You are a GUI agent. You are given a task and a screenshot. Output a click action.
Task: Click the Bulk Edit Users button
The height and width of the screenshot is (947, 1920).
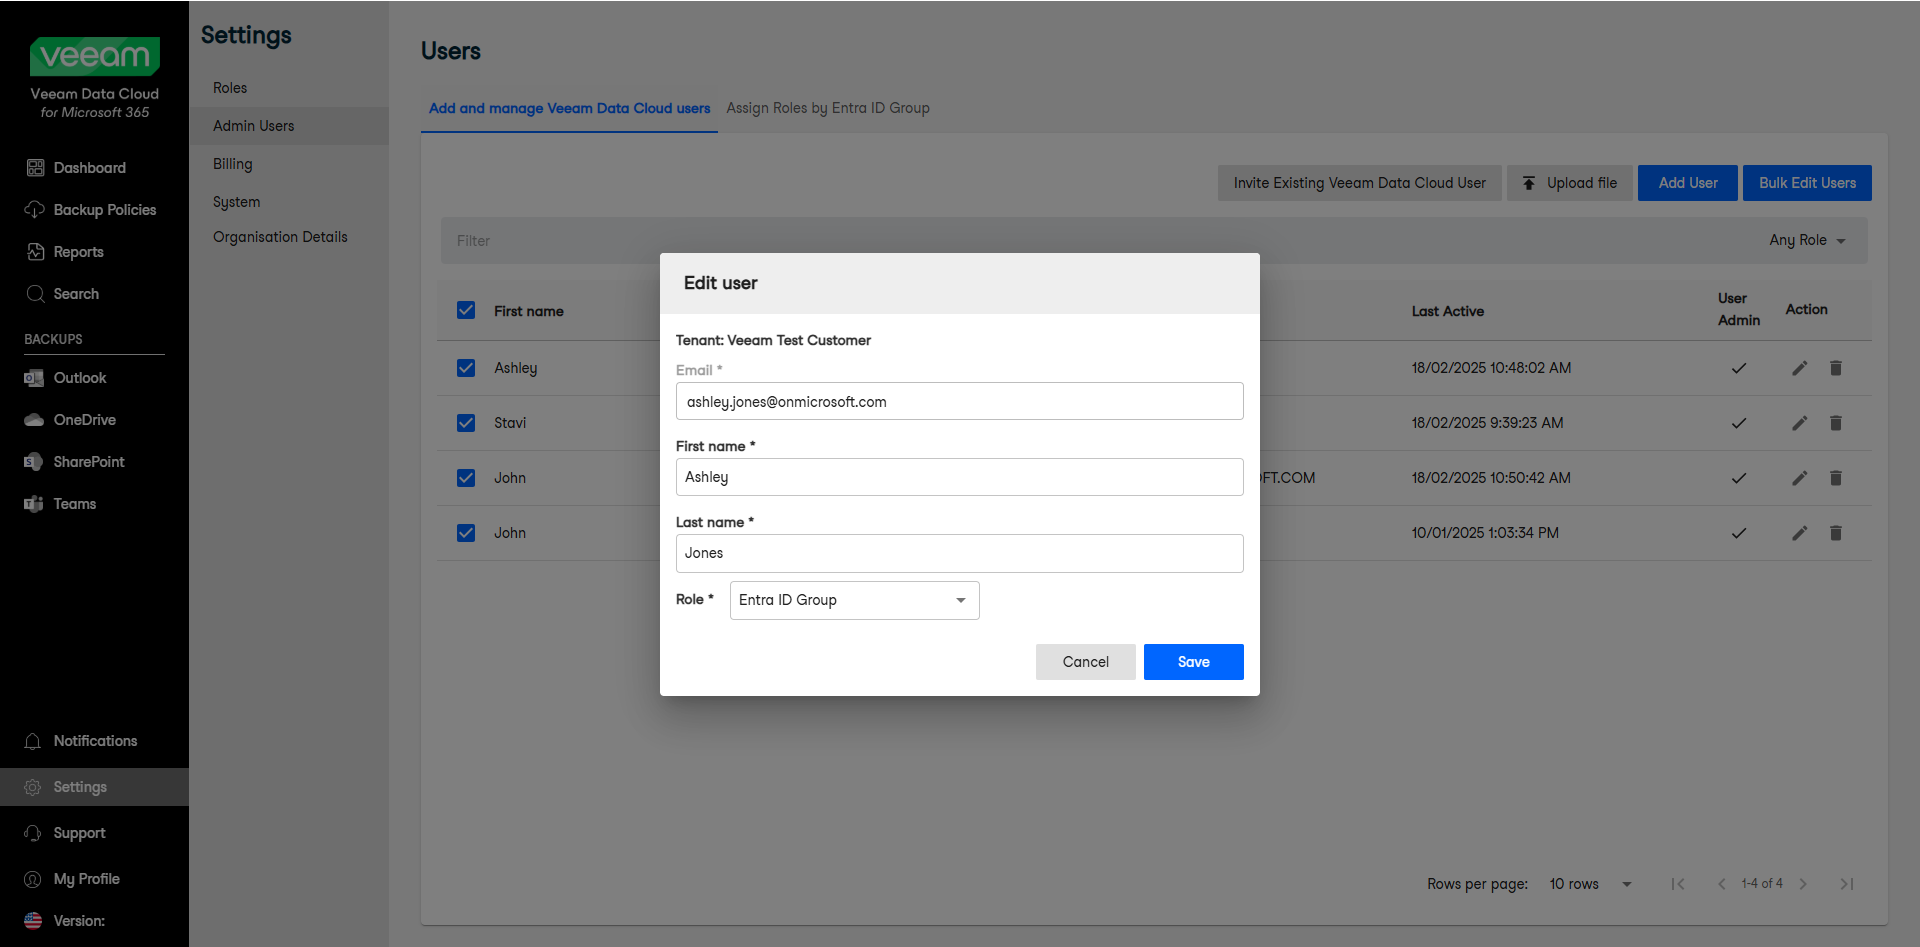pos(1807,183)
